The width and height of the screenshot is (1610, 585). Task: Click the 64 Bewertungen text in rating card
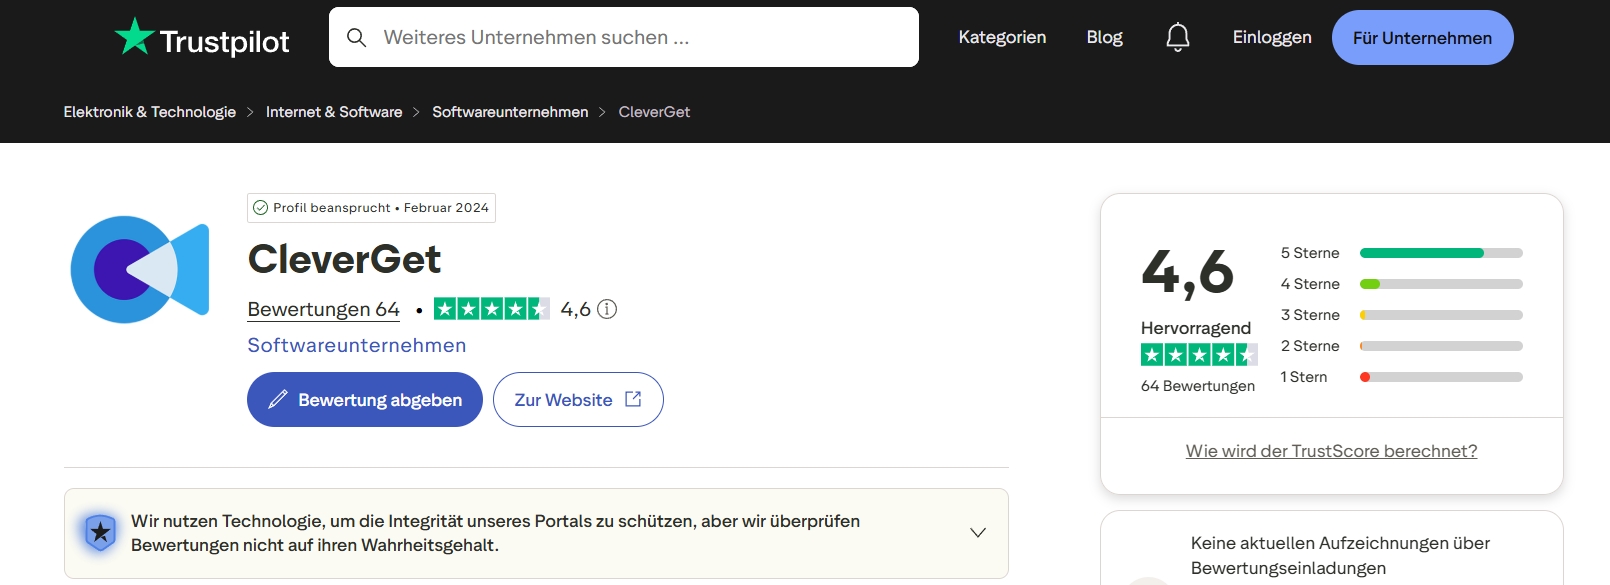click(x=1198, y=386)
